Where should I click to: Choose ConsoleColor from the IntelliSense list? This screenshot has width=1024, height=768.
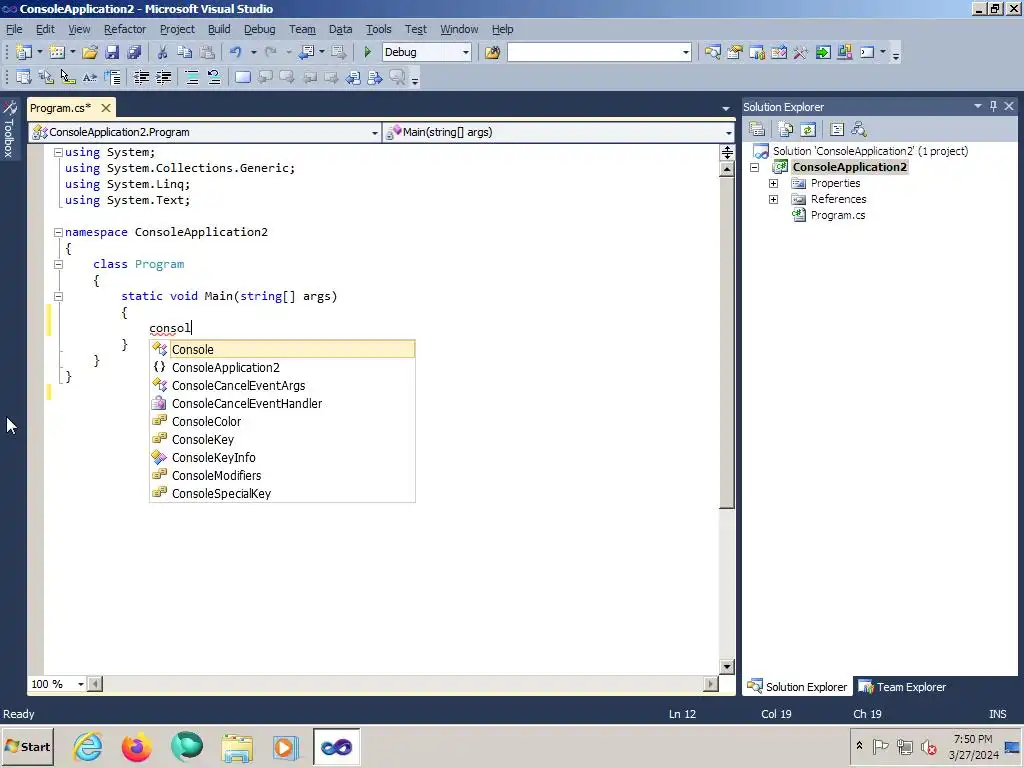click(x=282, y=422)
